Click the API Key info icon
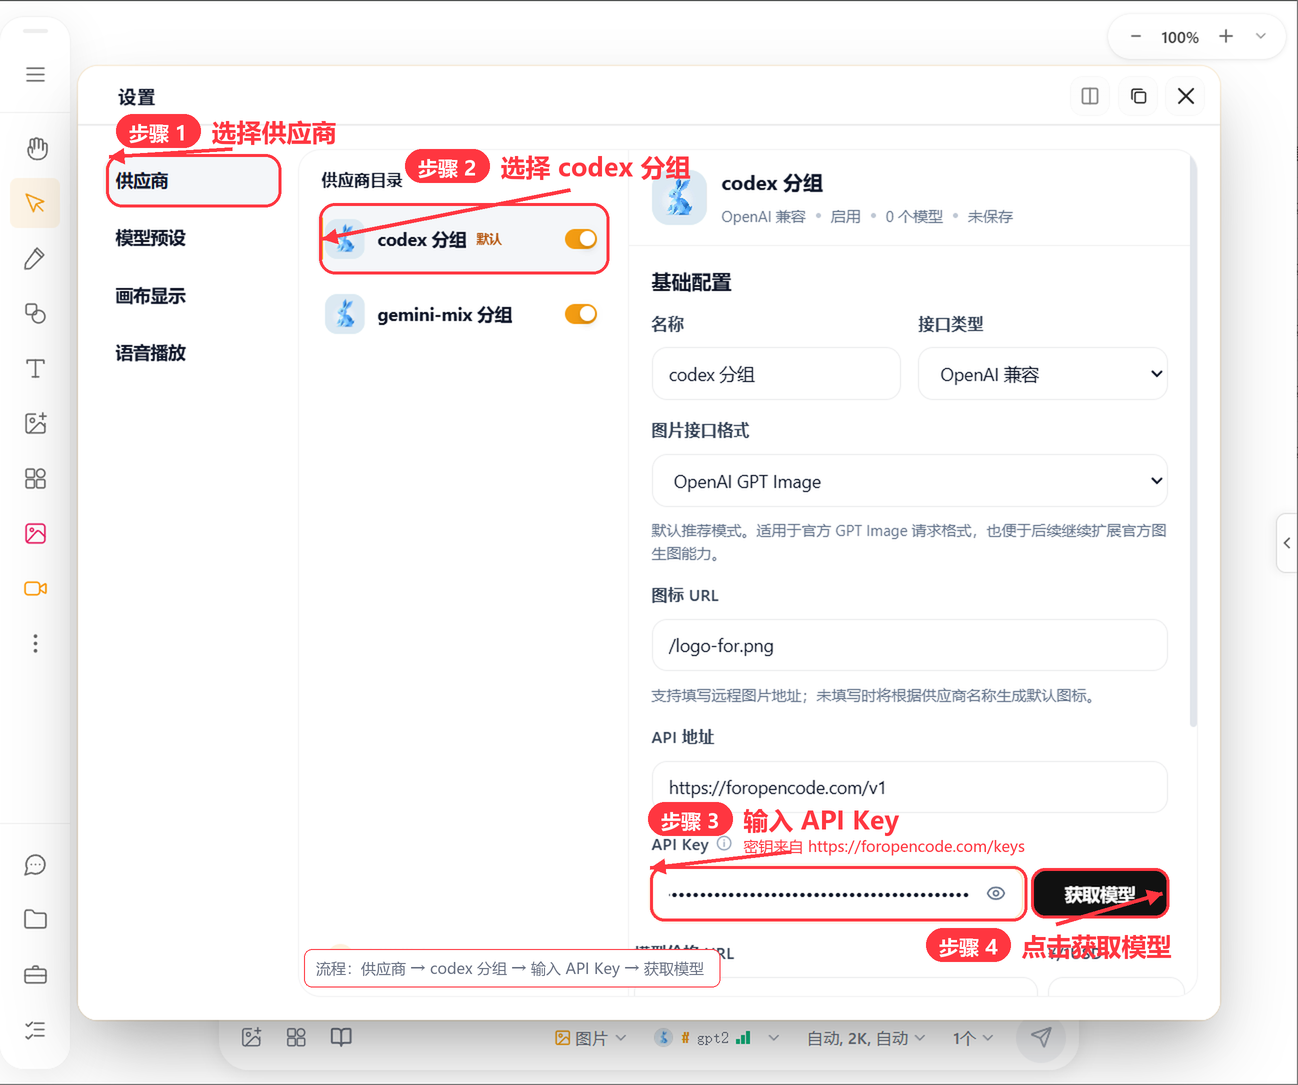Screen dimensions: 1298x1085 click(x=724, y=844)
